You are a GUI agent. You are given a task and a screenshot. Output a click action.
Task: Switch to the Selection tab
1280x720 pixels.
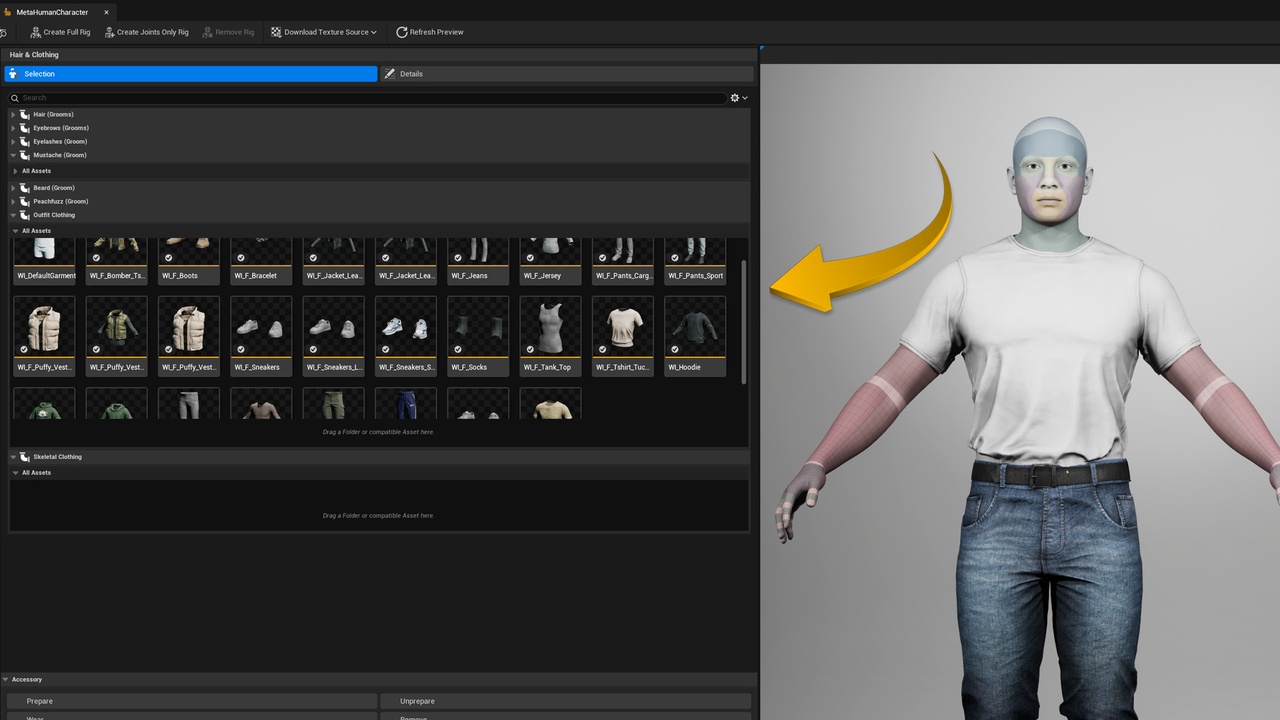(x=191, y=74)
